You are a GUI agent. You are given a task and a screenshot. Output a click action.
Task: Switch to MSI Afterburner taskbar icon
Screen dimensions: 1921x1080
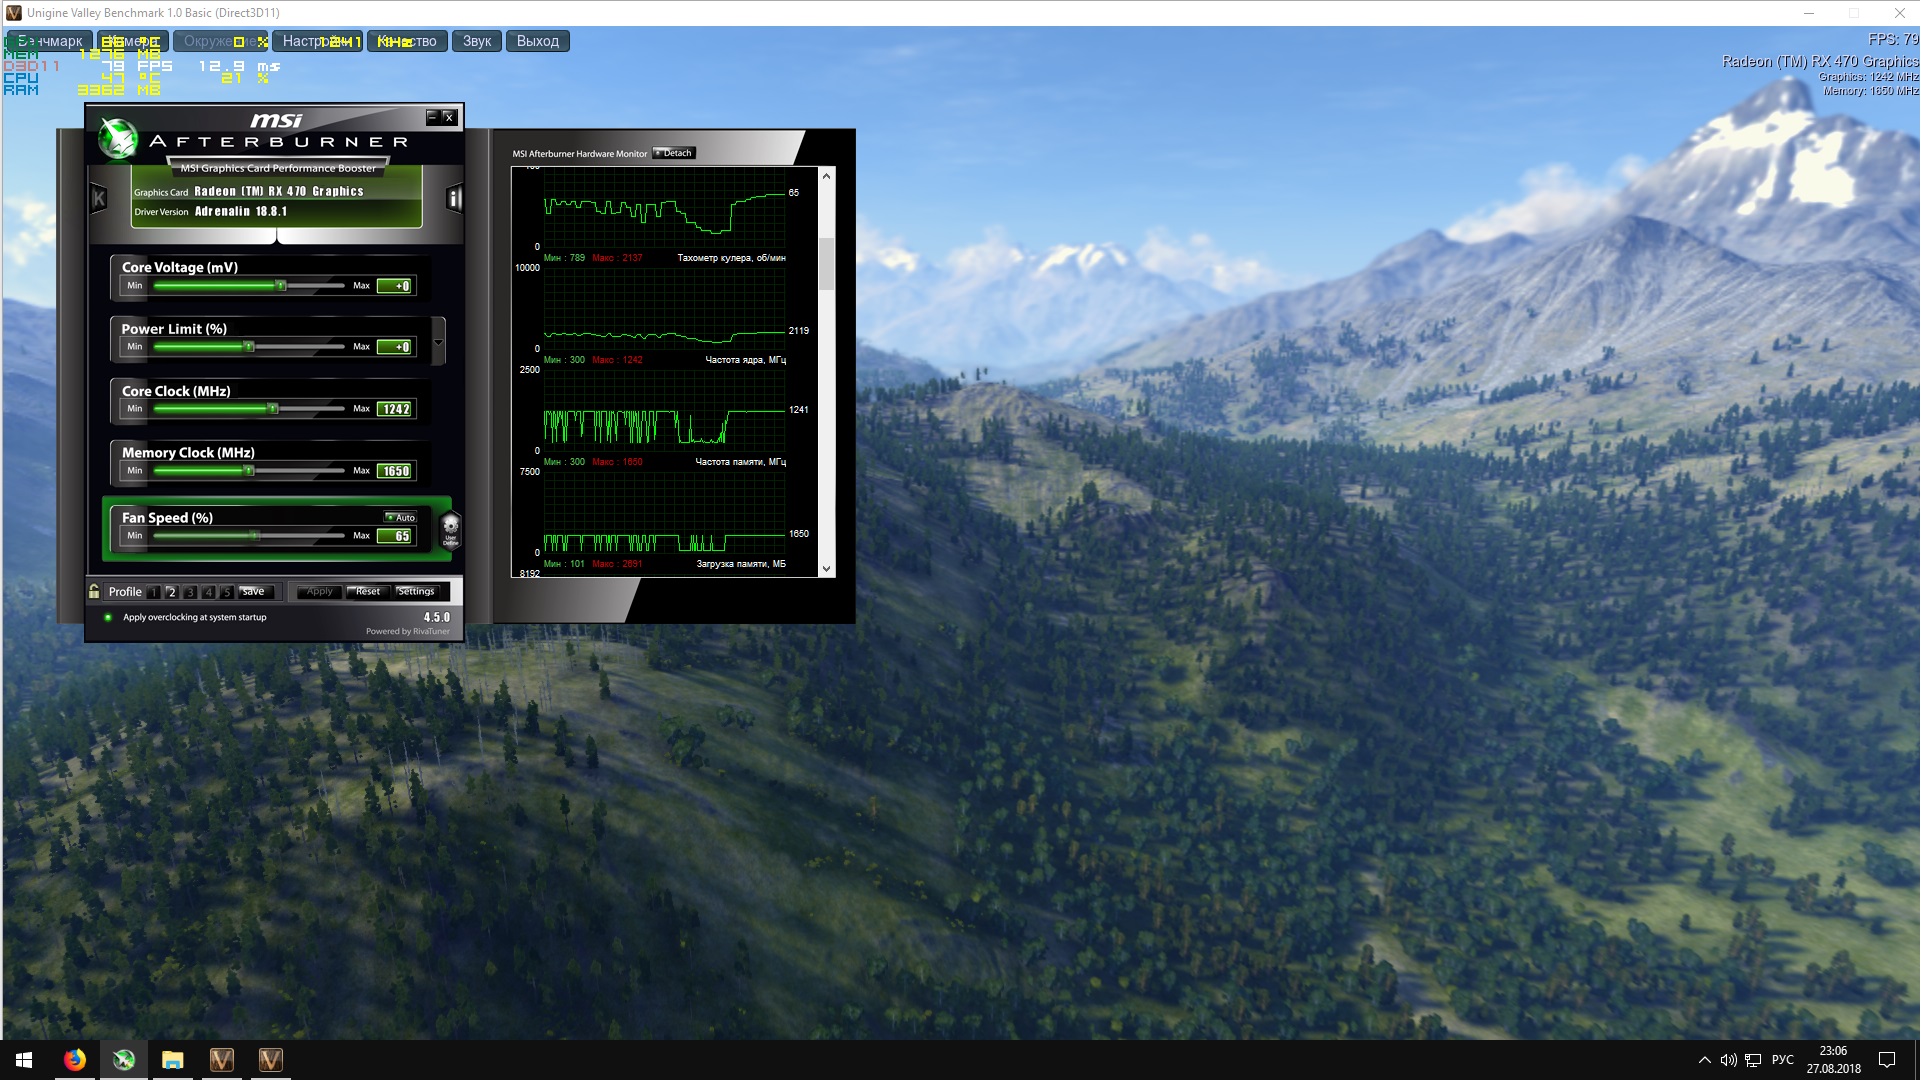click(x=124, y=1060)
